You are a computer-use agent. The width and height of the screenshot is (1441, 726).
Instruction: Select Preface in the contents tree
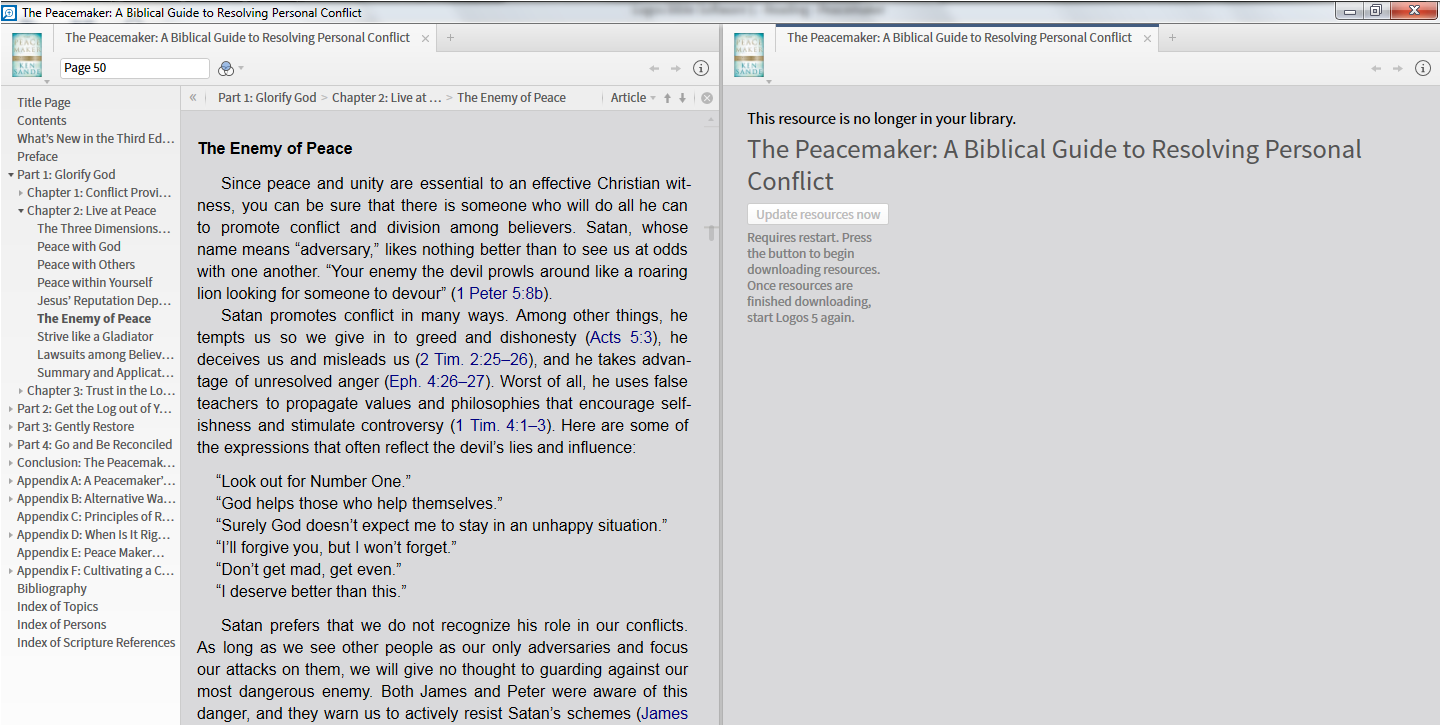click(x=38, y=157)
